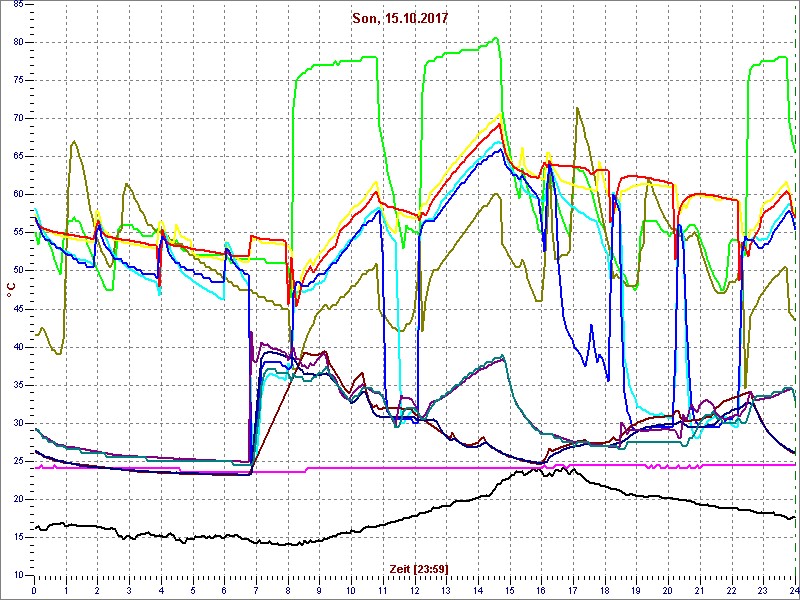Click hour 12 label on the time axis
Image resolution: width=800 pixels, height=600 pixels.
click(415, 591)
